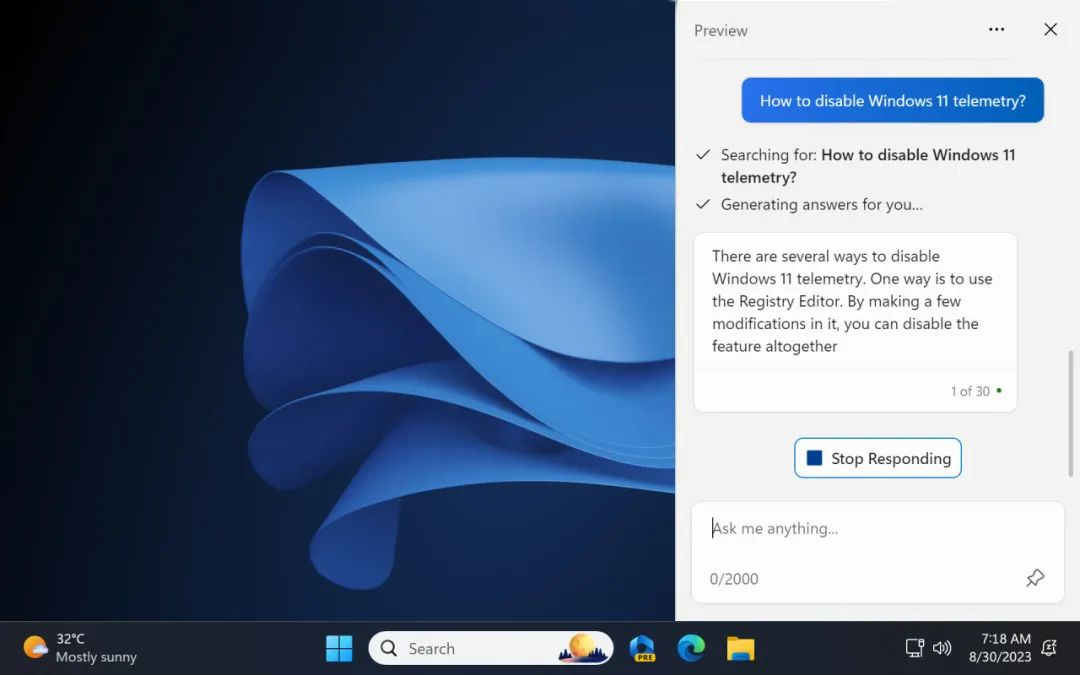The image size is (1080, 675).
Task: Click the network icon in system tray
Action: click(x=914, y=648)
